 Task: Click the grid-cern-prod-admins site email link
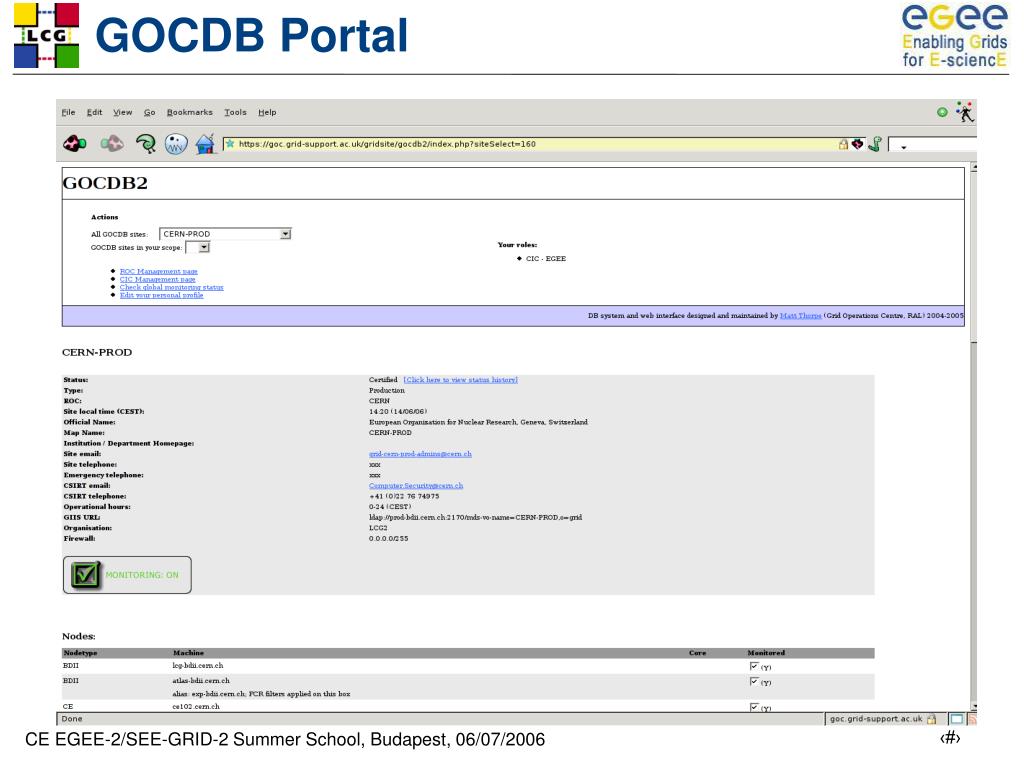tap(420, 454)
